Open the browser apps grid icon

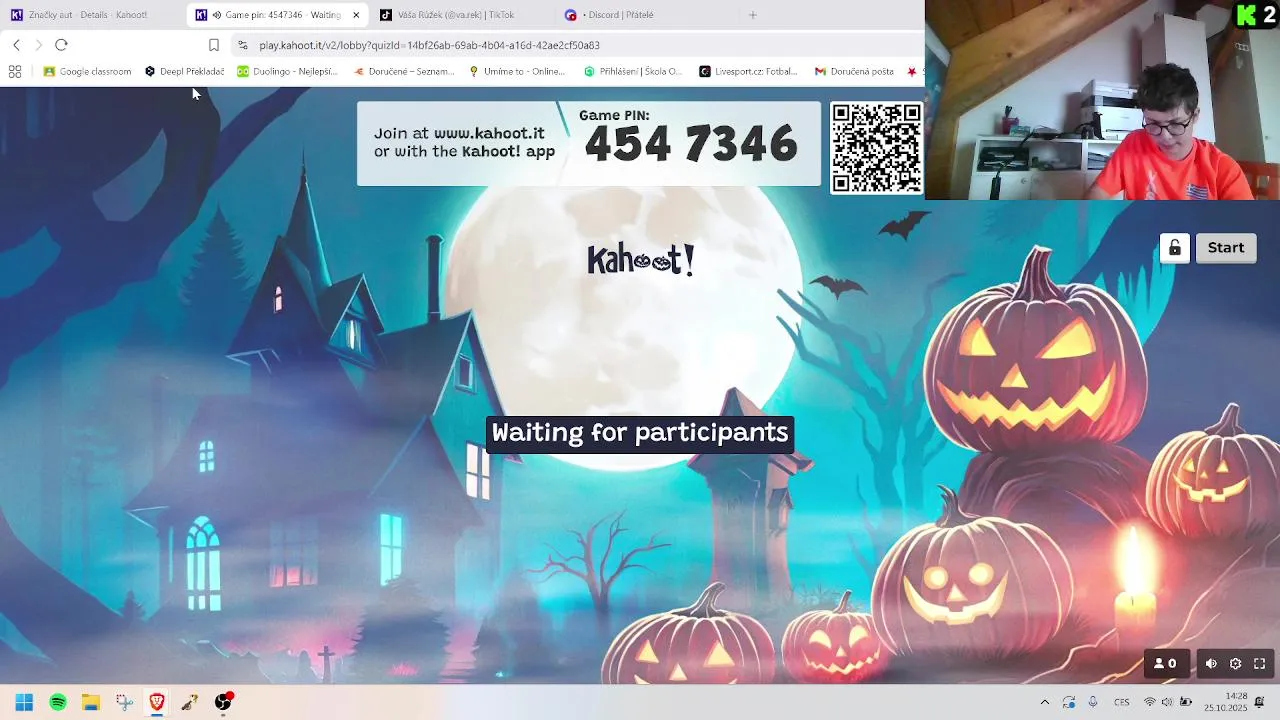(x=15, y=72)
